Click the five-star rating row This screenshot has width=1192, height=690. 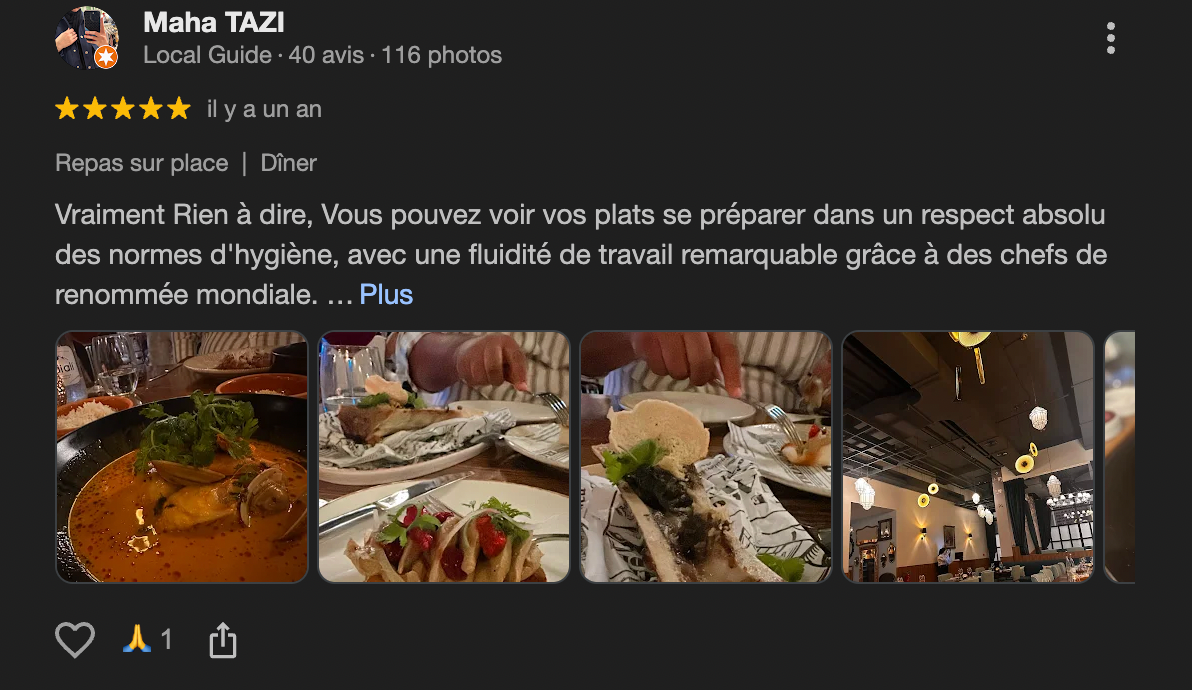(x=122, y=109)
